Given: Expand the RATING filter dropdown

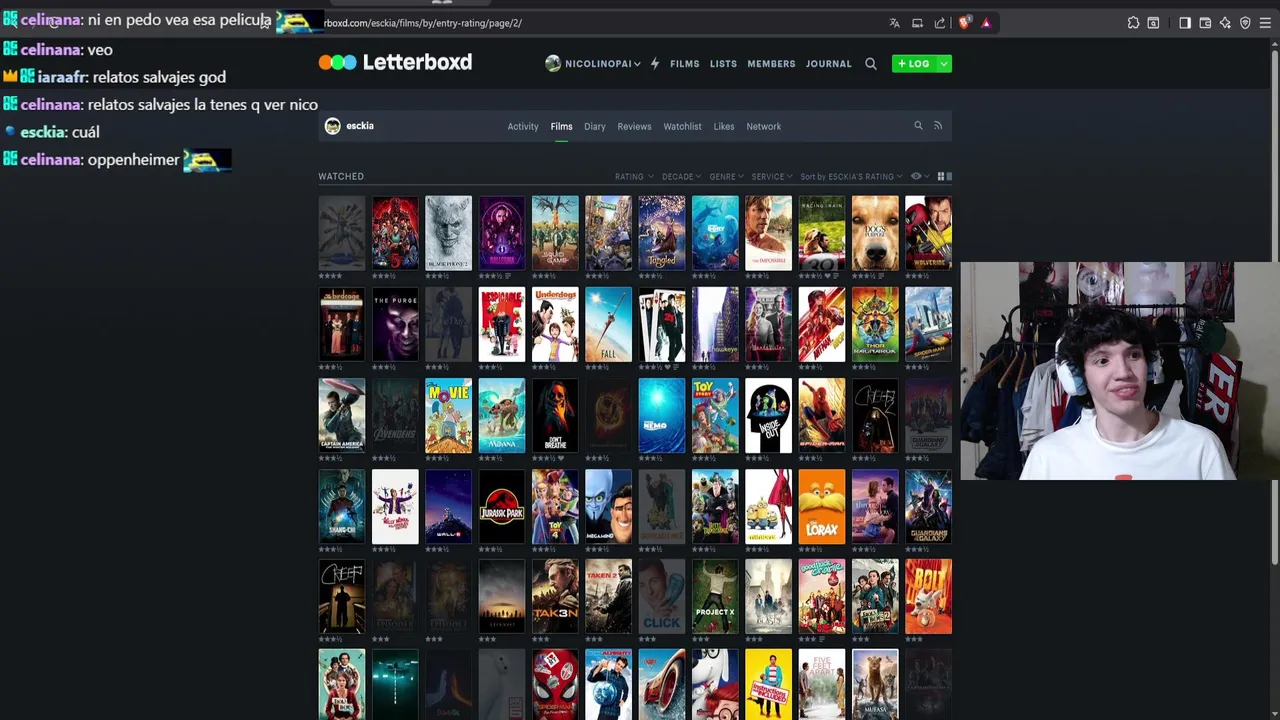Looking at the screenshot, I should click(x=634, y=176).
